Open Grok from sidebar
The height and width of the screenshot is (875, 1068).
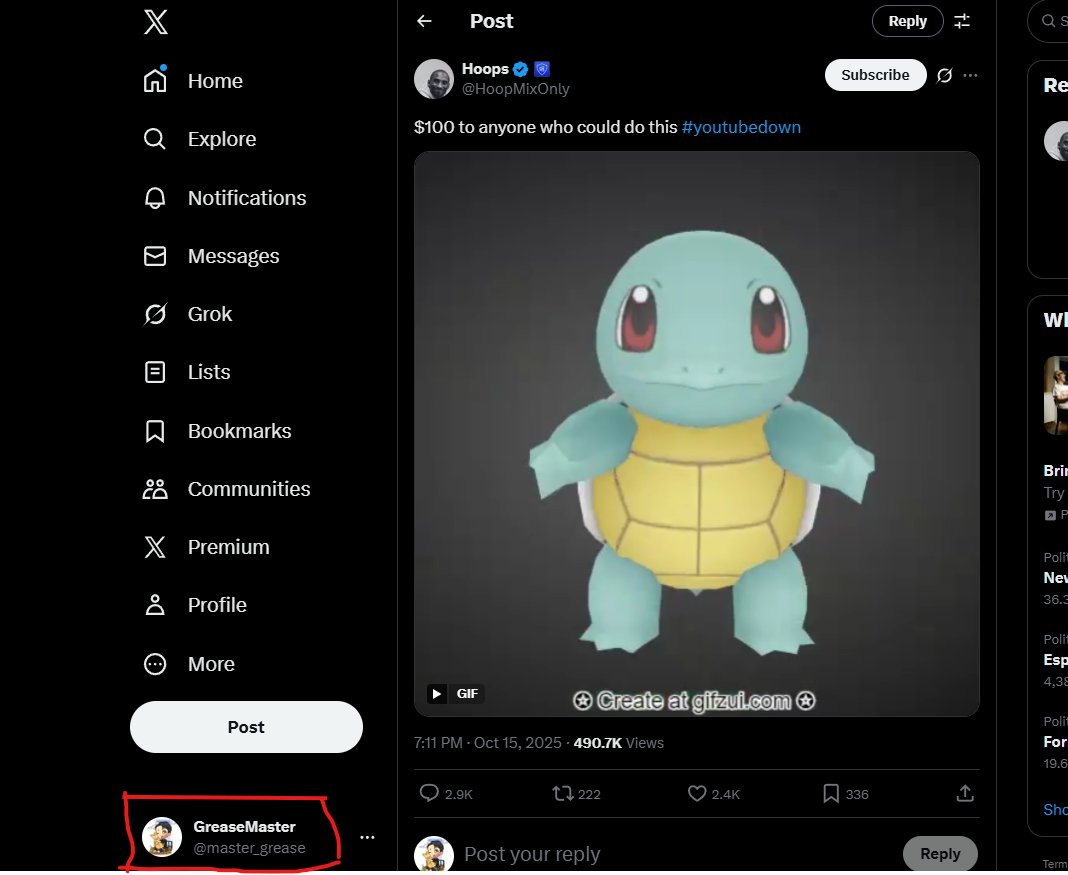(187, 314)
